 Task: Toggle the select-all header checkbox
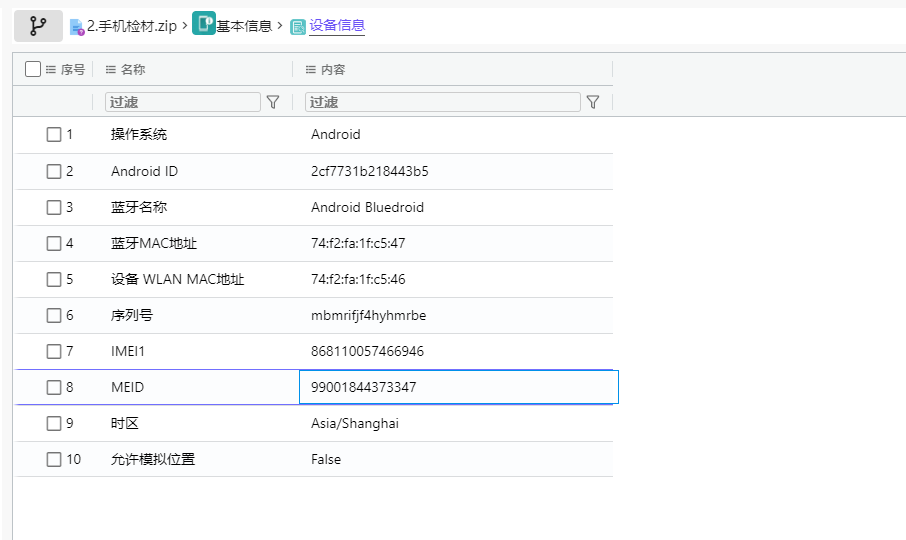coord(33,69)
